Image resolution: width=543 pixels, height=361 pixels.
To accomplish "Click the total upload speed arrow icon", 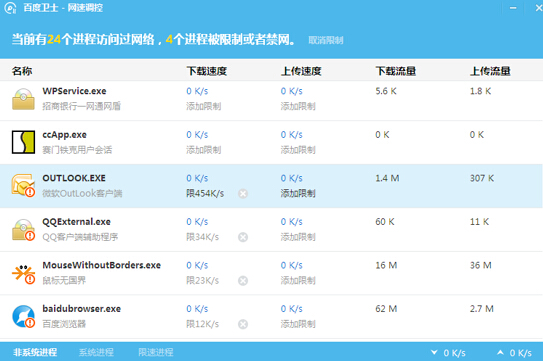I will [x=500, y=353].
